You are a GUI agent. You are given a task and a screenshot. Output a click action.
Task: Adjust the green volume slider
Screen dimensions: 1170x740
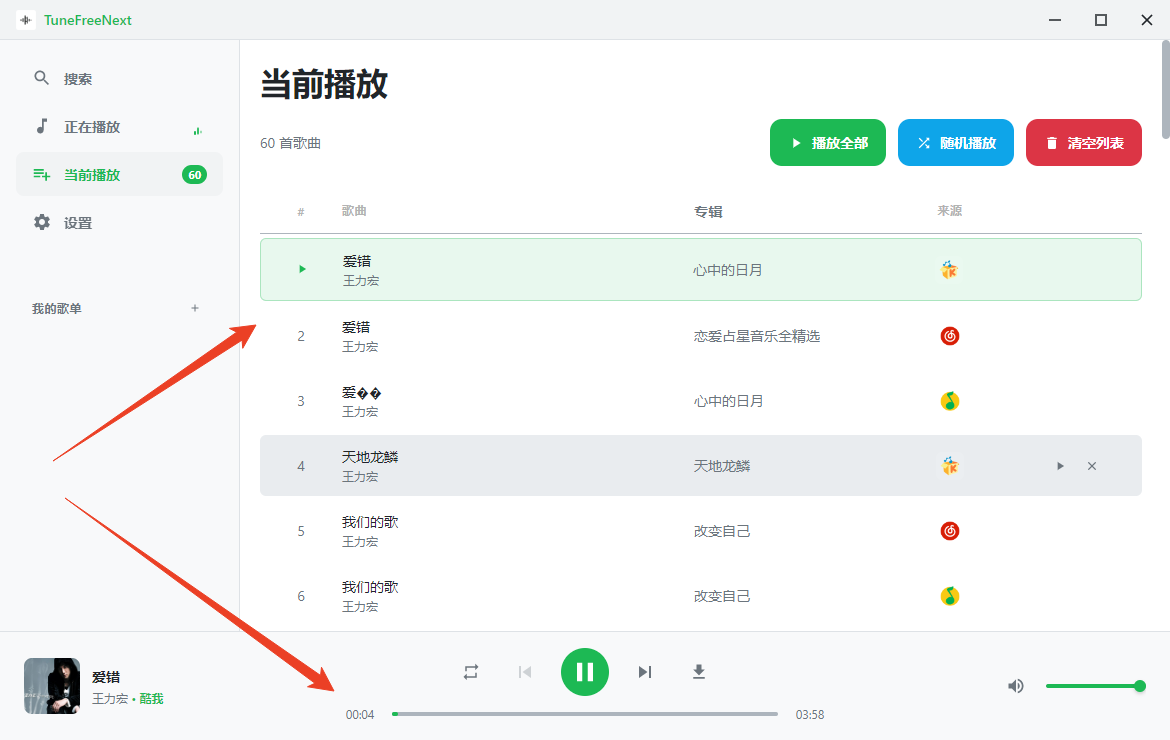[x=1092, y=686]
